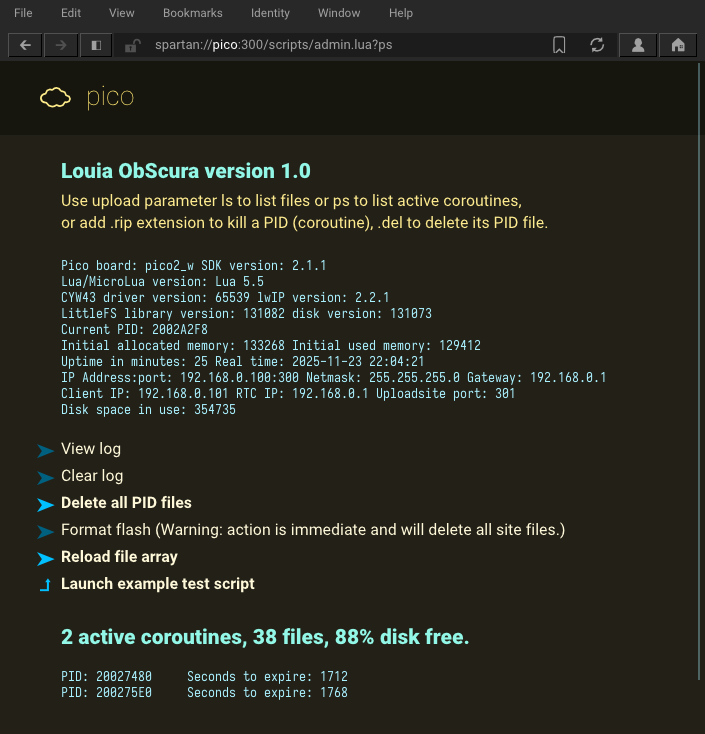This screenshot has width=705, height=734.
Task: Click the unlocked padlock security icon
Action: [132, 45]
